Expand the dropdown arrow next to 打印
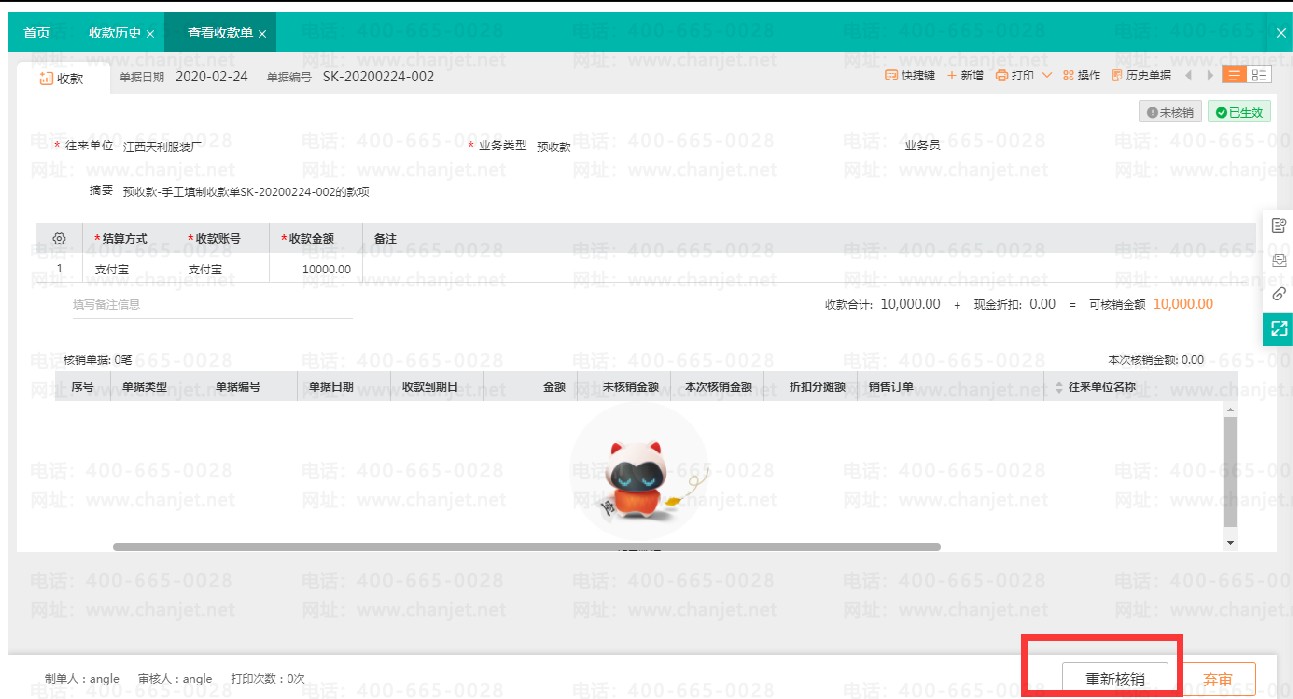1293x699 pixels. (x=1047, y=76)
